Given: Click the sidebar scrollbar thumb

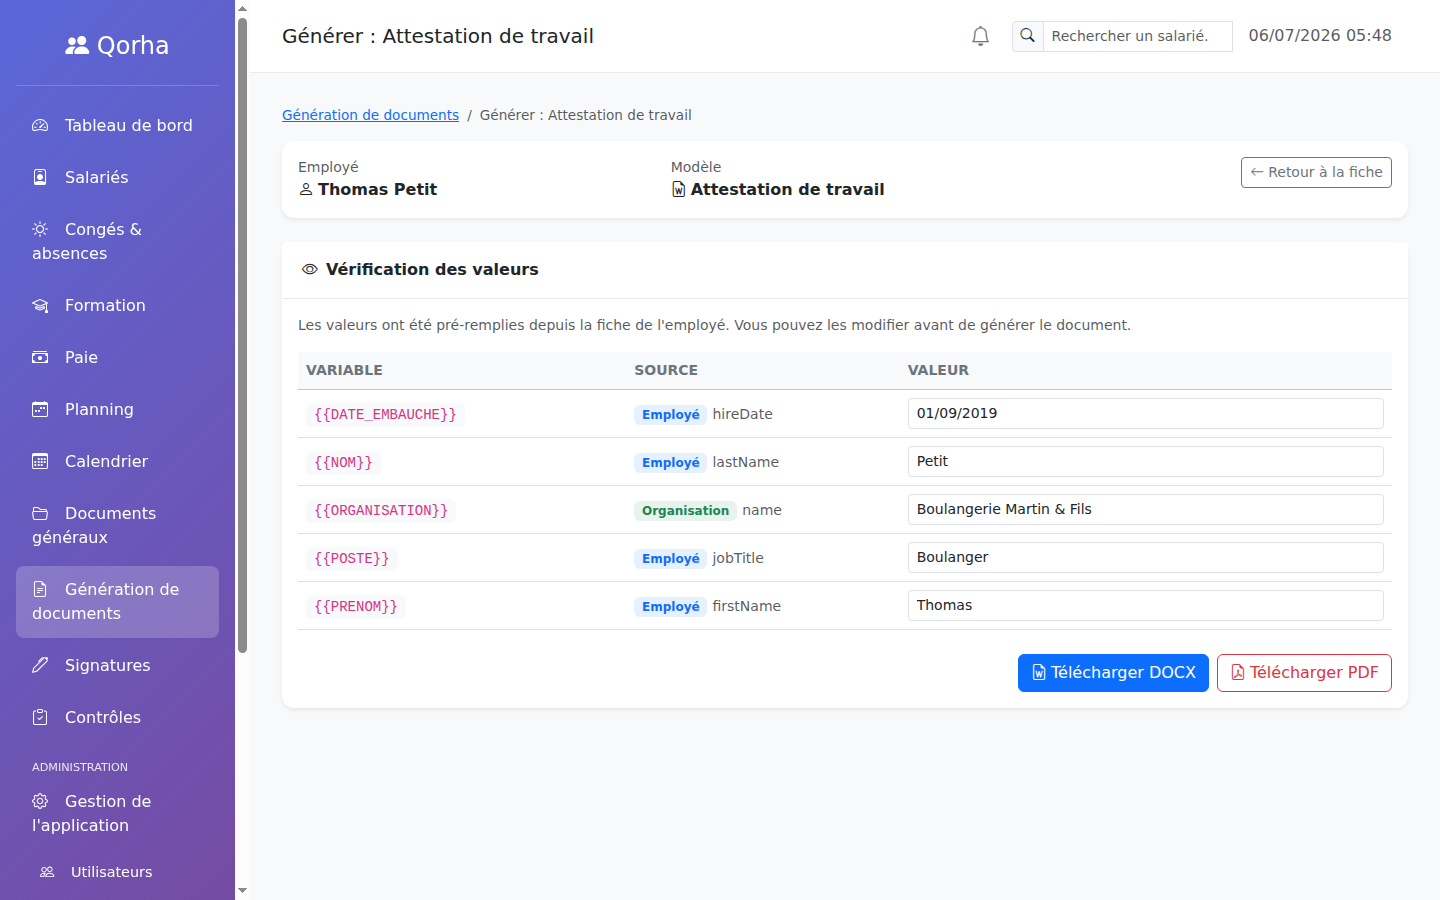Looking at the screenshot, I should coord(242,335).
